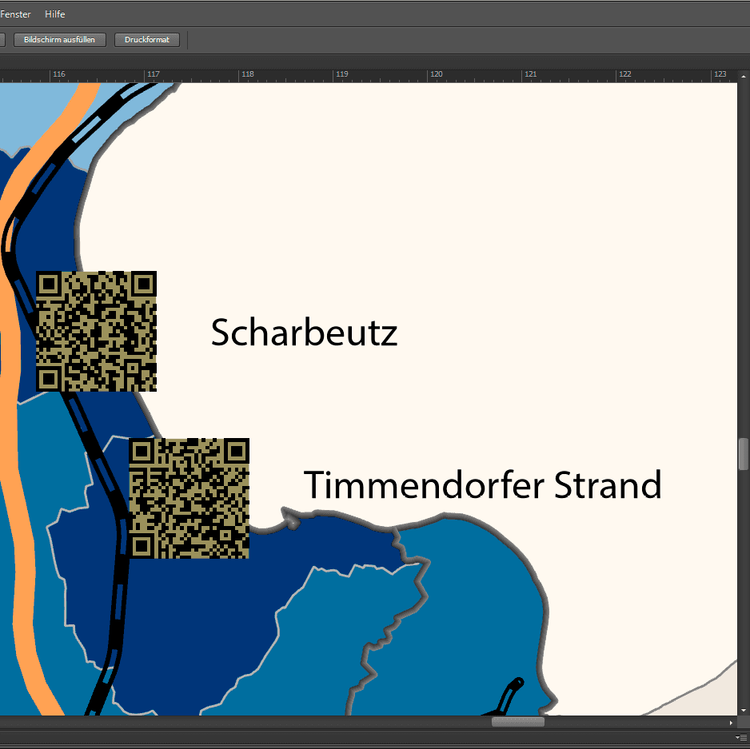The height and width of the screenshot is (749, 750).
Task: Select the QR code beside Timmendorfer Strand
Action: (189, 498)
